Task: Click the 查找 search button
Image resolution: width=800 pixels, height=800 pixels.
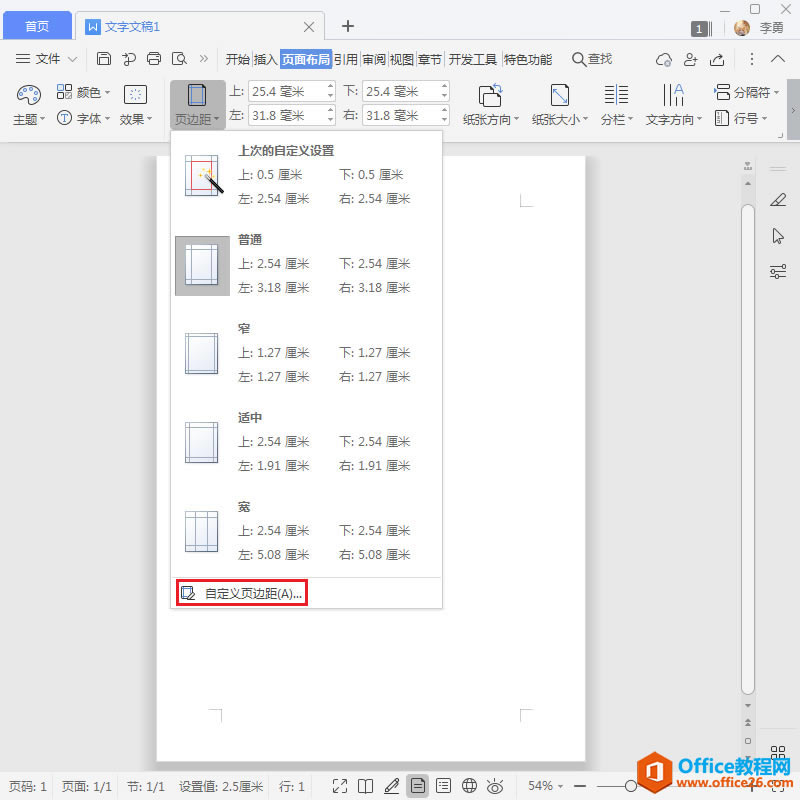Action: point(592,59)
